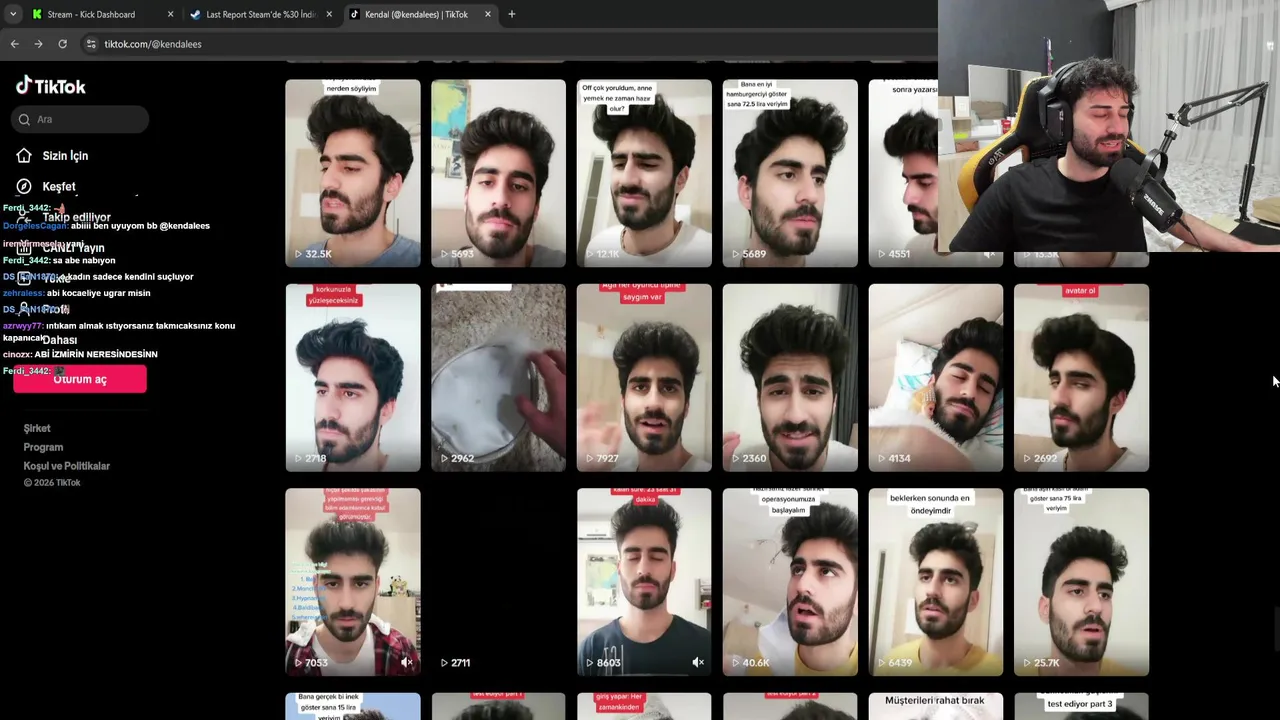The image size is (1280, 720).
Task: Open the video with 5693 views
Action: click(x=498, y=173)
